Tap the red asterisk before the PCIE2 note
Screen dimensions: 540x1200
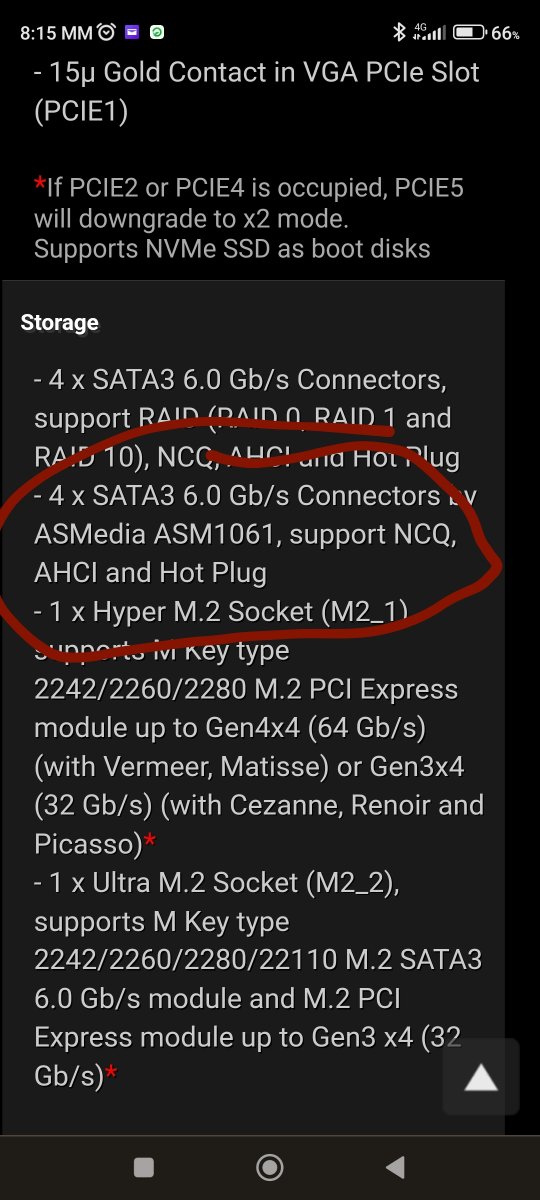40,185
